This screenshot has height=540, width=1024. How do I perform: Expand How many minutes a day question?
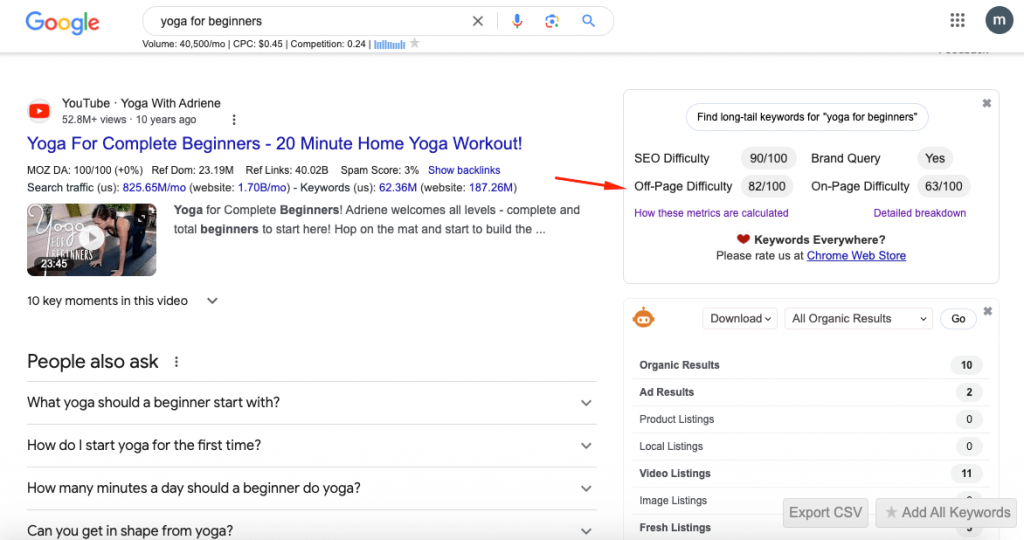tap(312, 488)
